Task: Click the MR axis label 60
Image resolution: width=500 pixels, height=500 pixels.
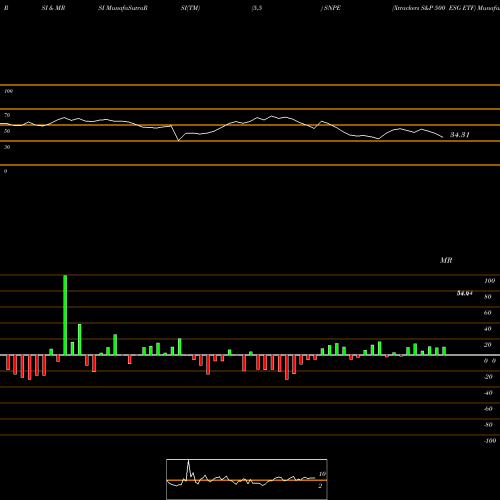Action: point(487,313)
